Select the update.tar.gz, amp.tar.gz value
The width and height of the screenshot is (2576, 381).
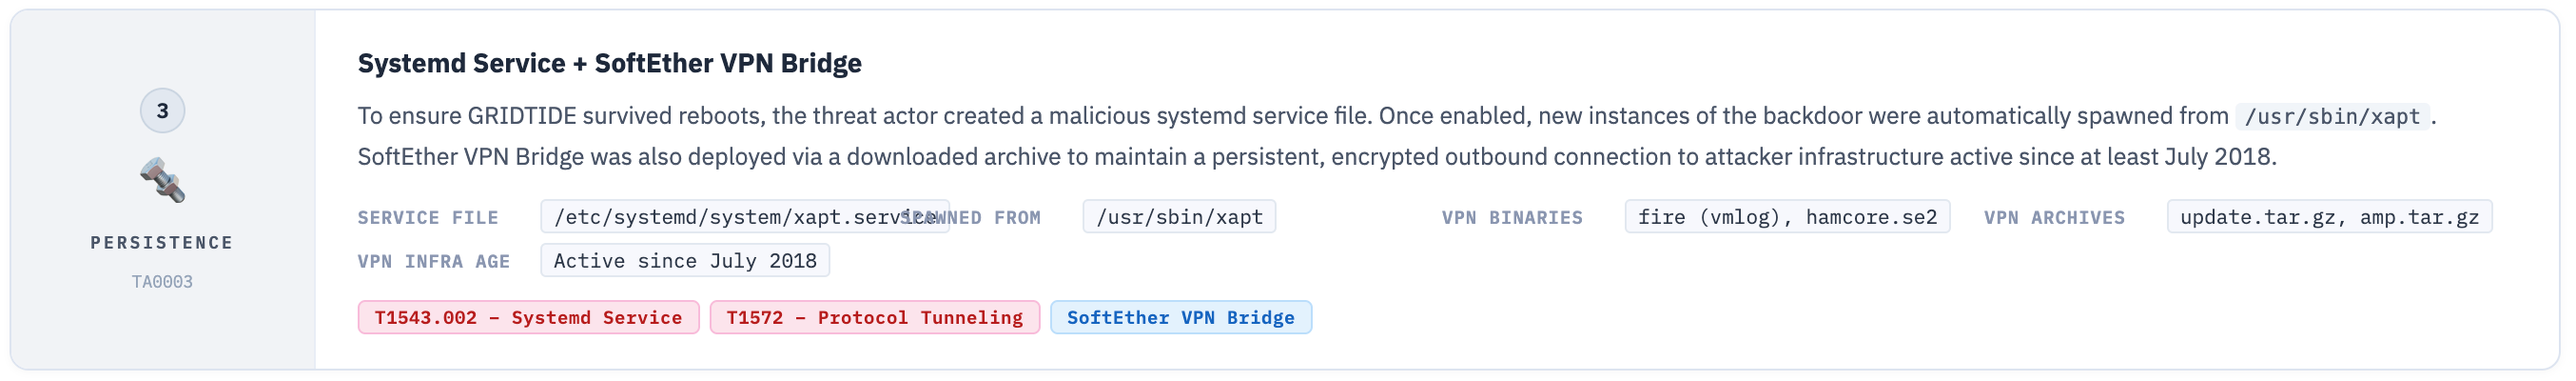point(2329,217)
